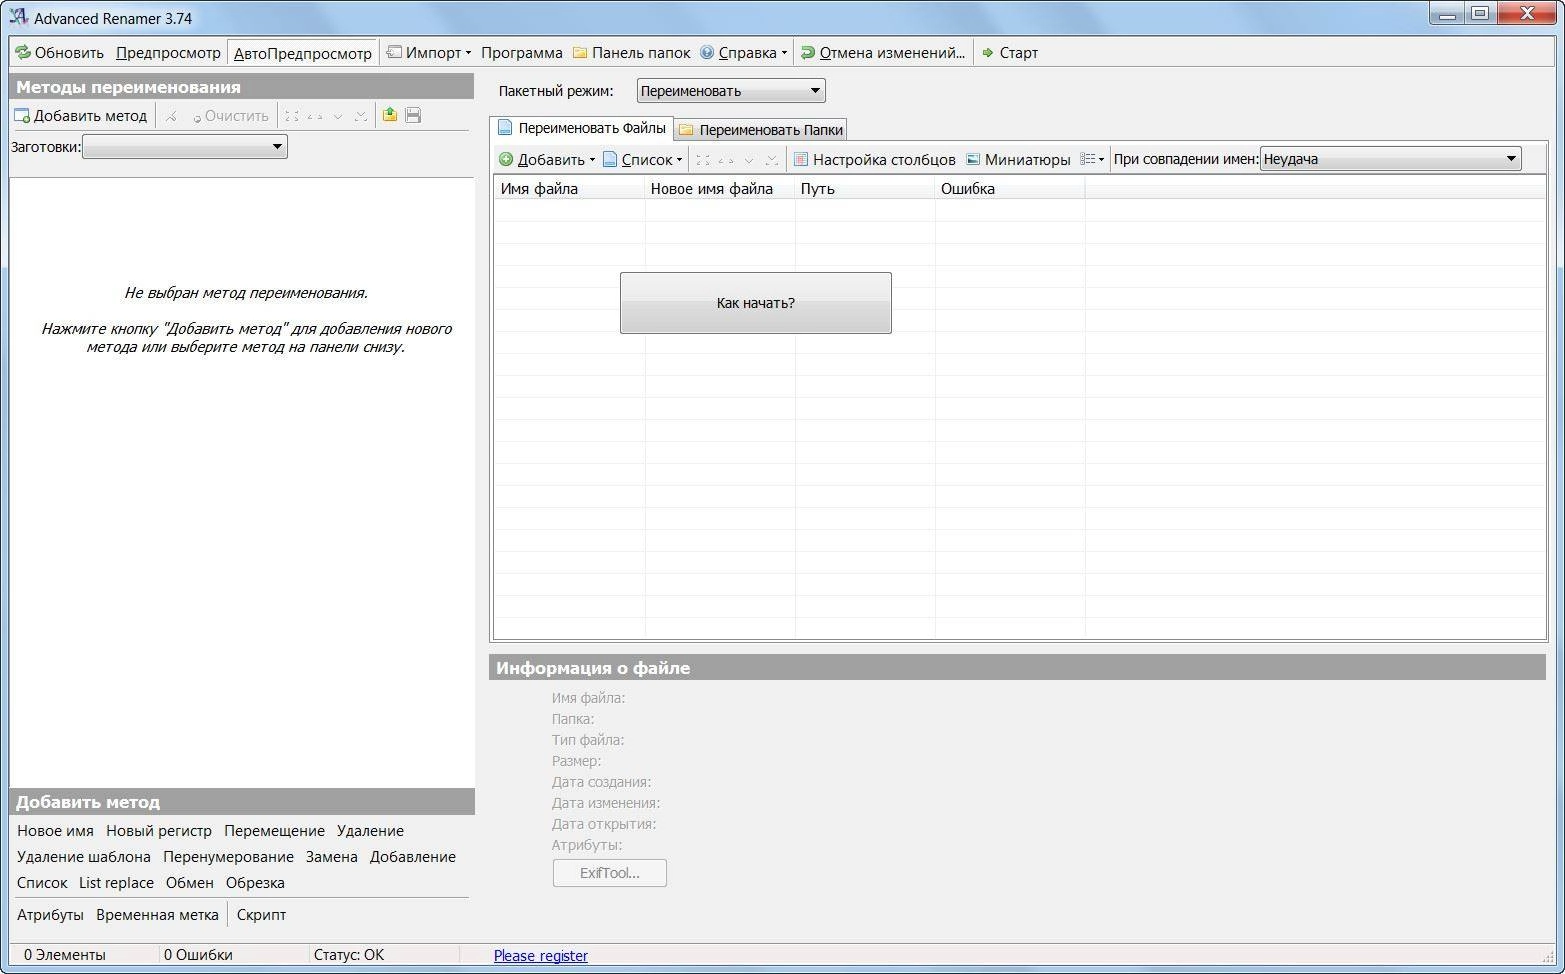This screenshot has height=974, width=1565.
Task: Open the Добавить files dropdown
Action: click(x=547, y=159)
